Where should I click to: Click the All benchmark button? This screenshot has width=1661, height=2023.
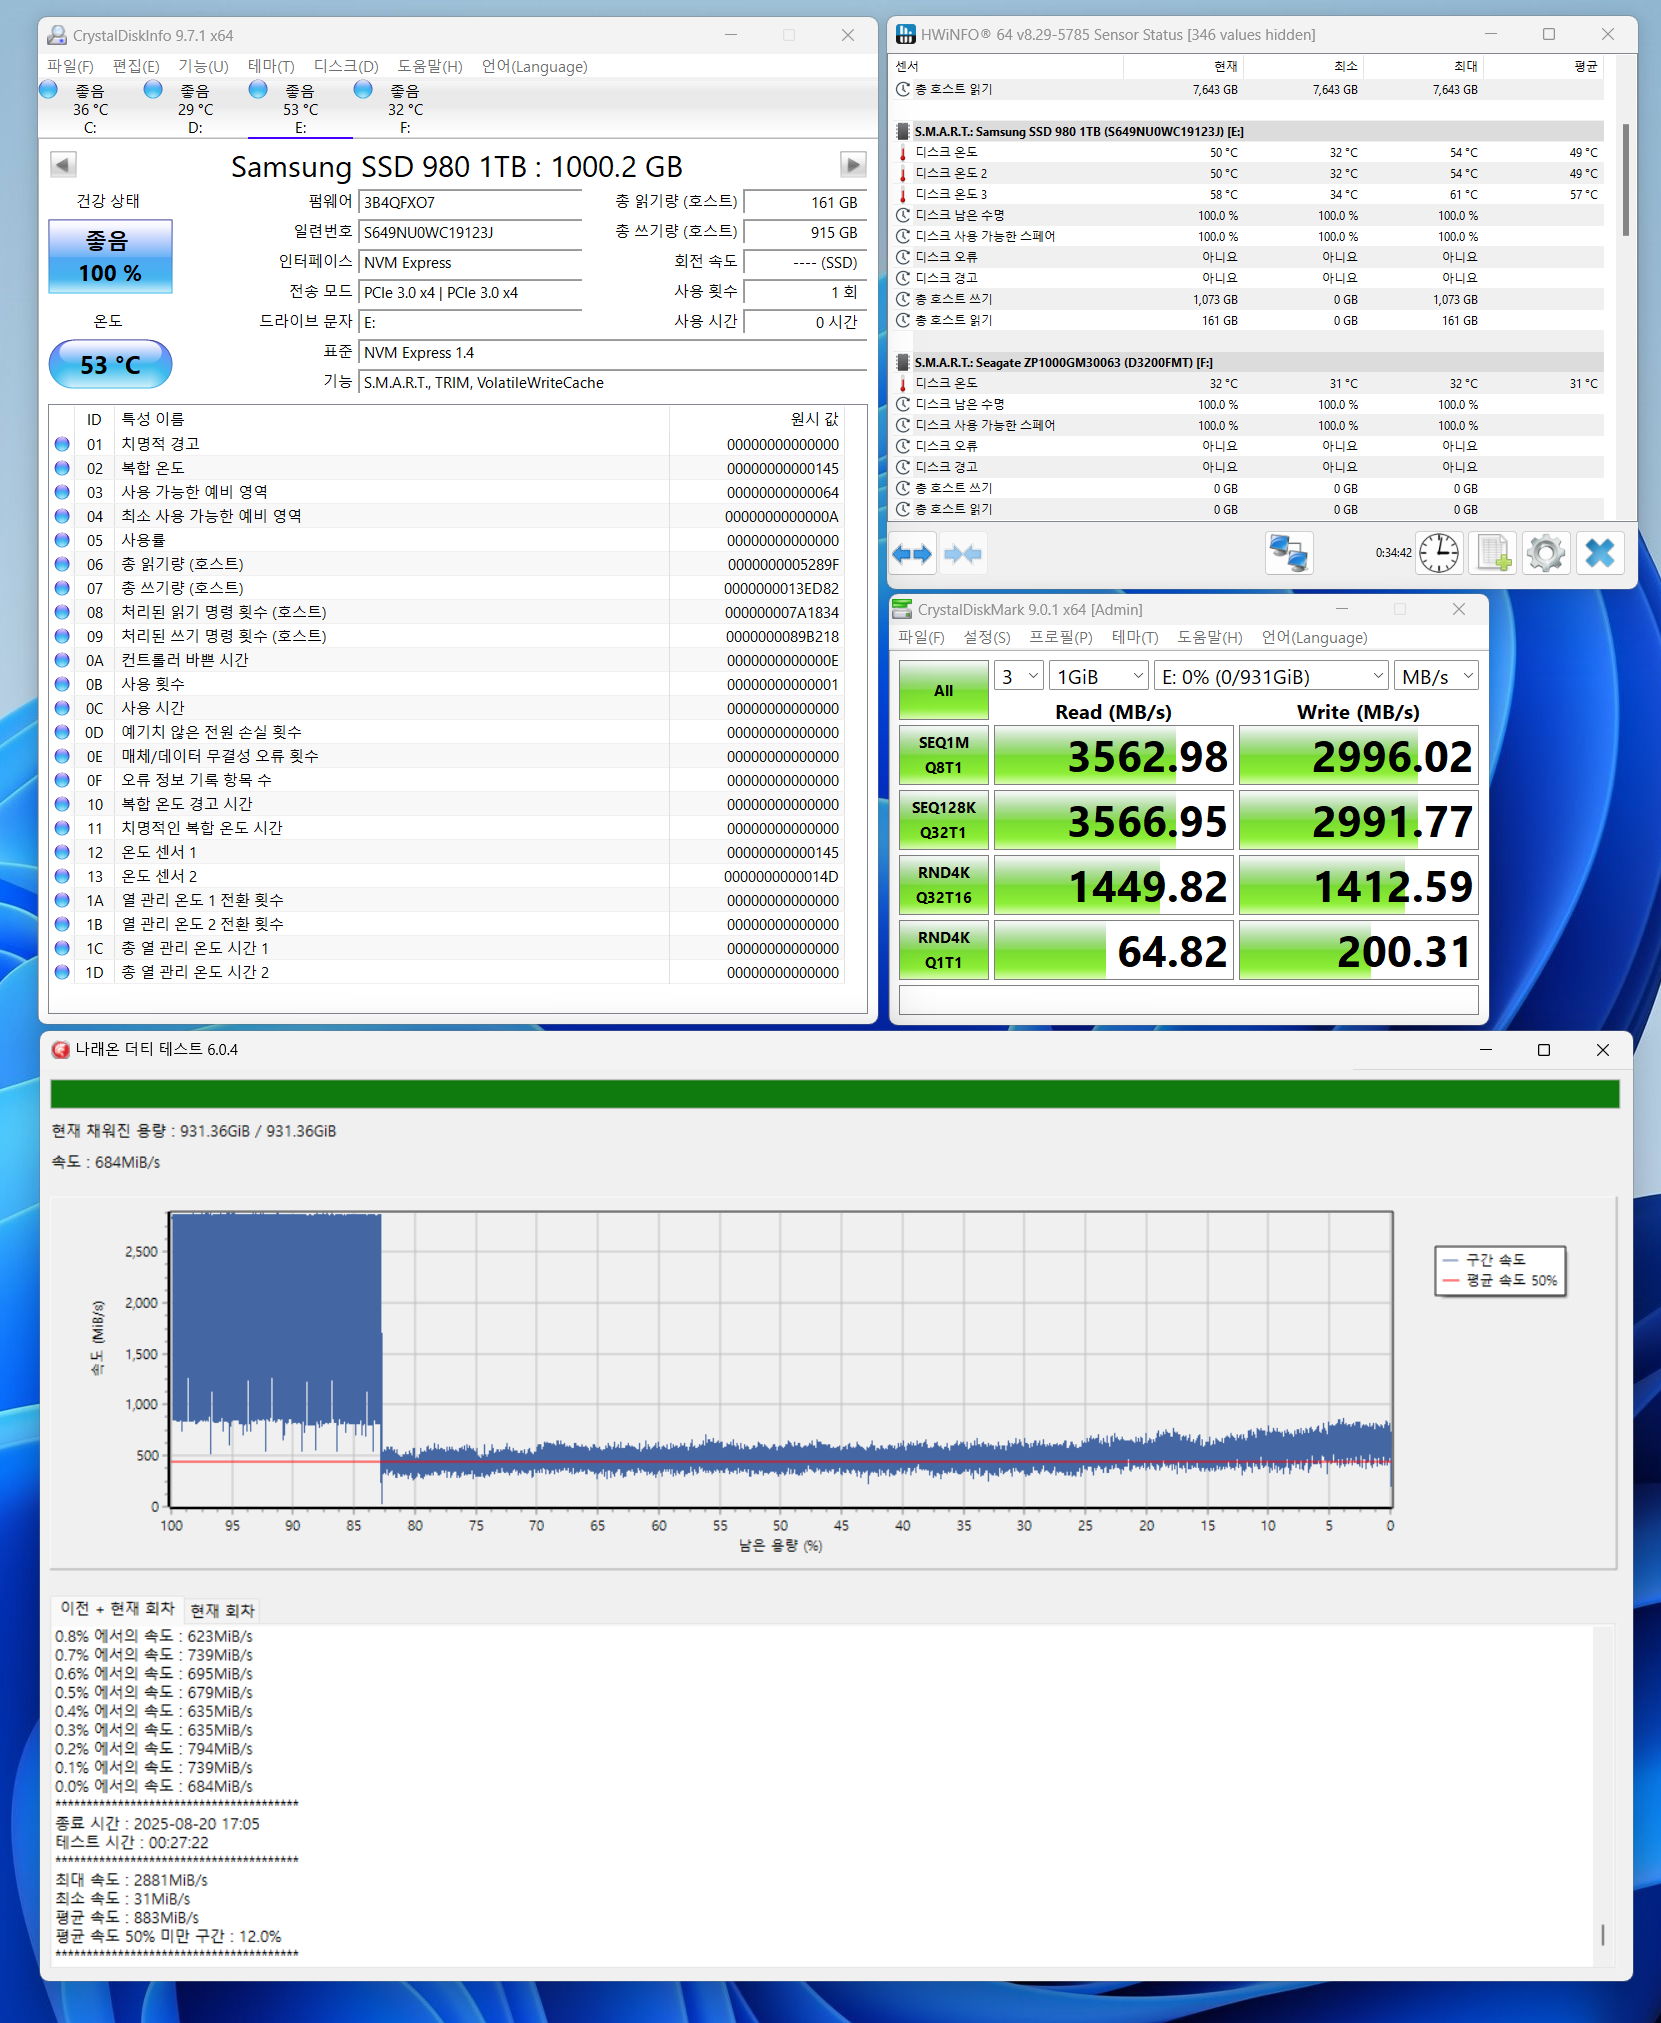[x=943, y=690]
